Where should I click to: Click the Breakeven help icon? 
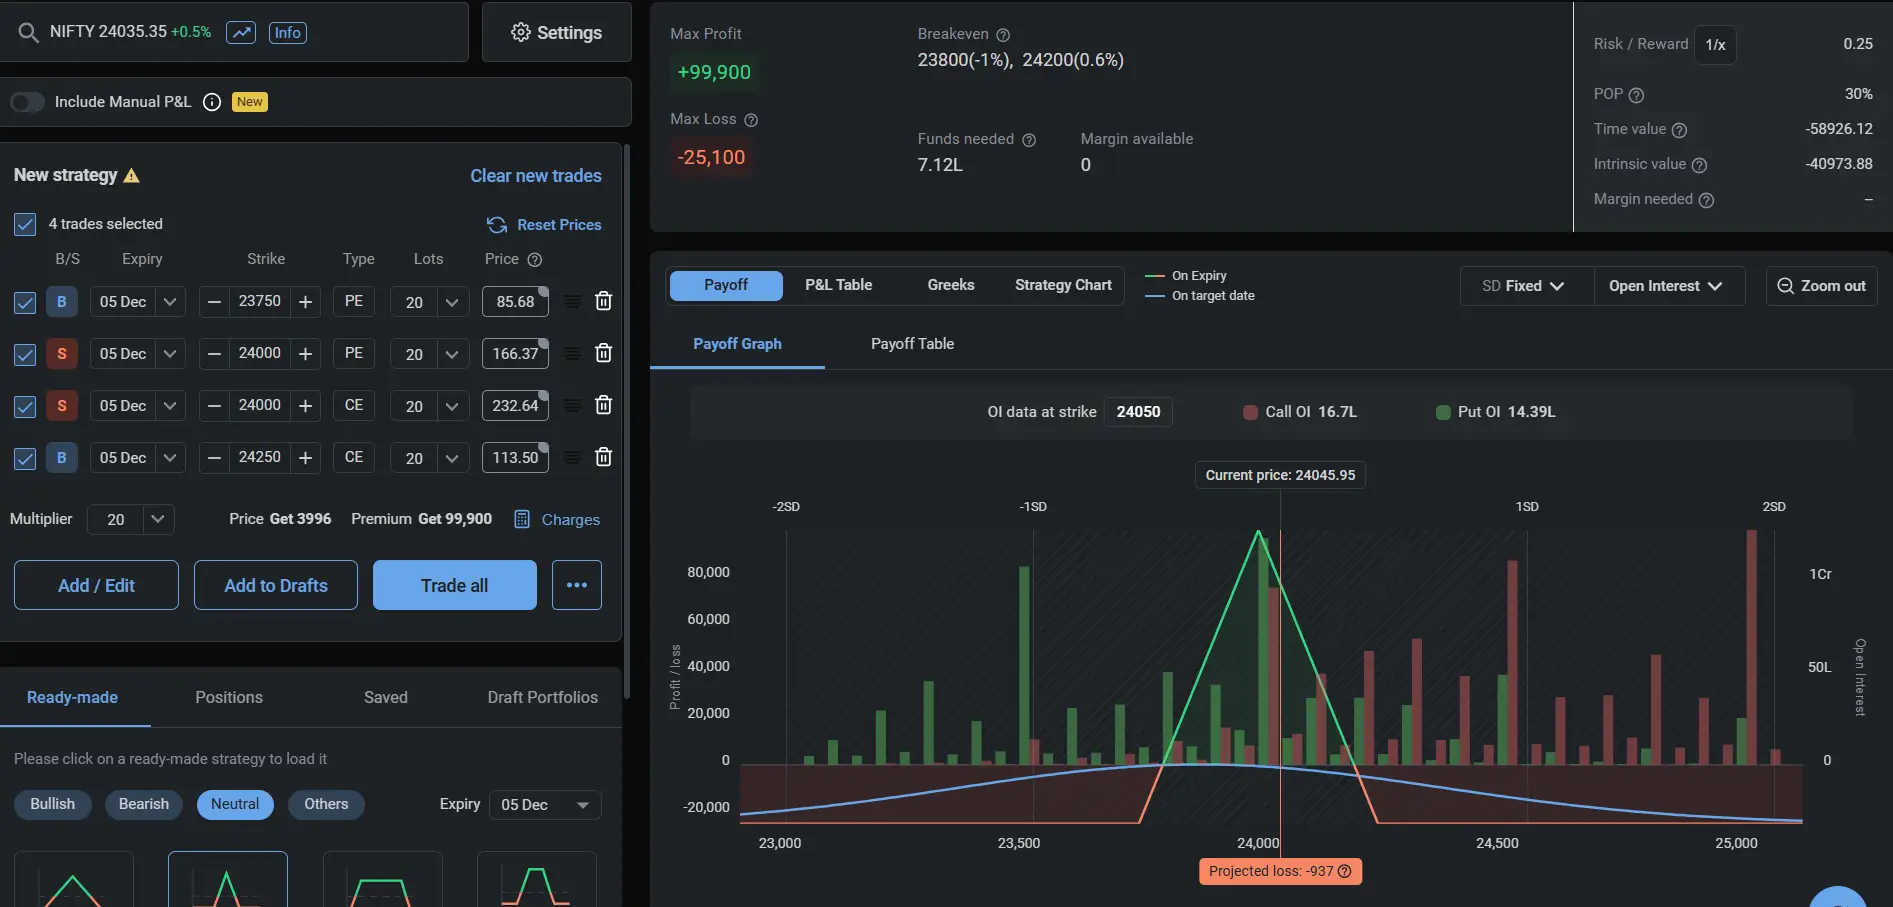point(1003,35)
